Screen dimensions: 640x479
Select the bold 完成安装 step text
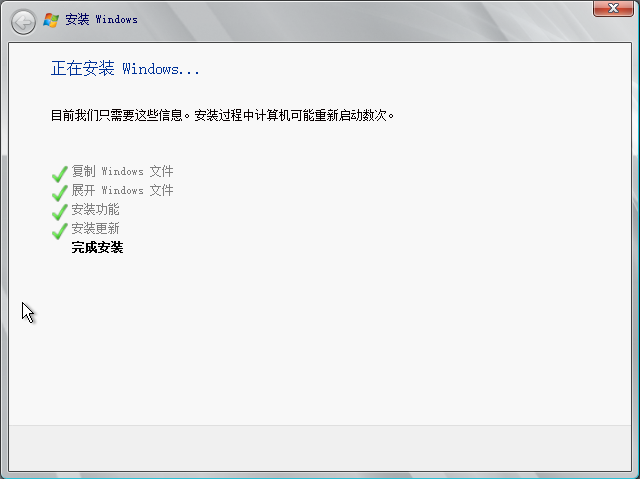[97, 248]
